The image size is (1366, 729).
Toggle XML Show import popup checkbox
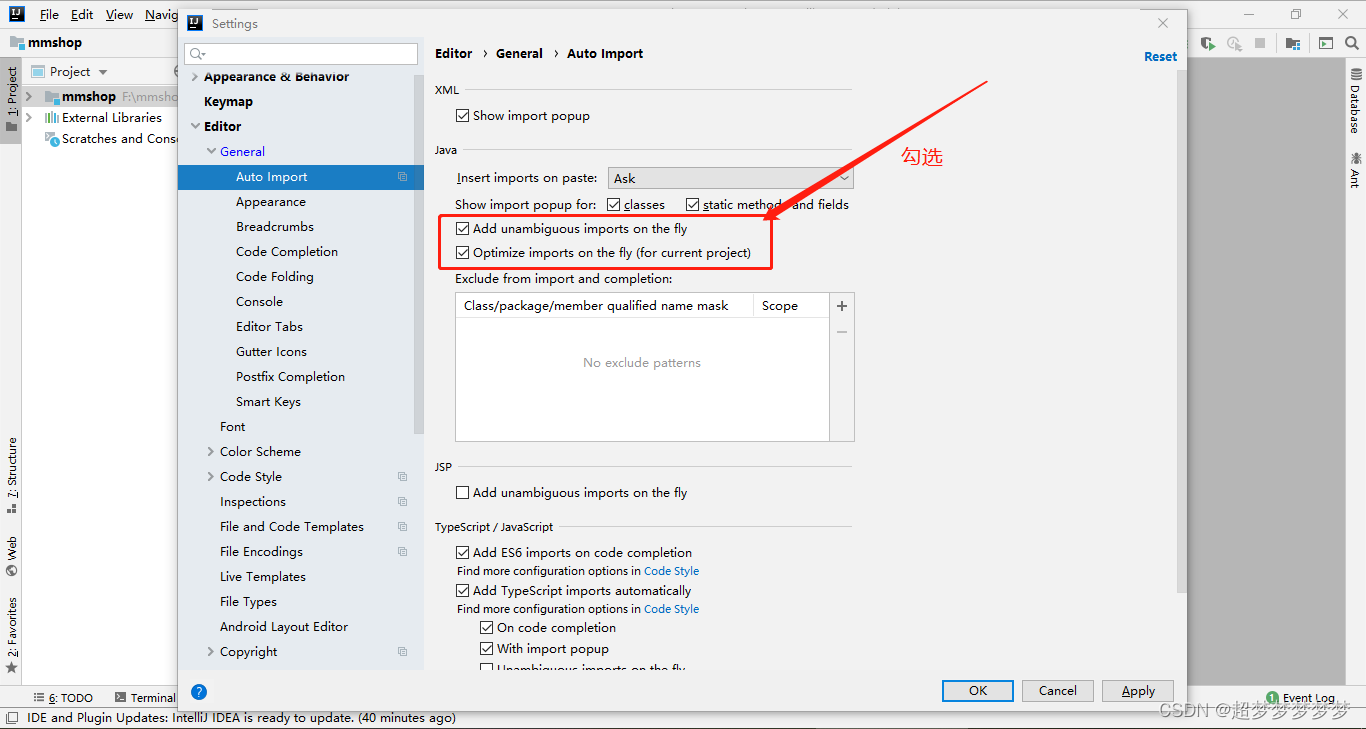[x=462, y=116]
